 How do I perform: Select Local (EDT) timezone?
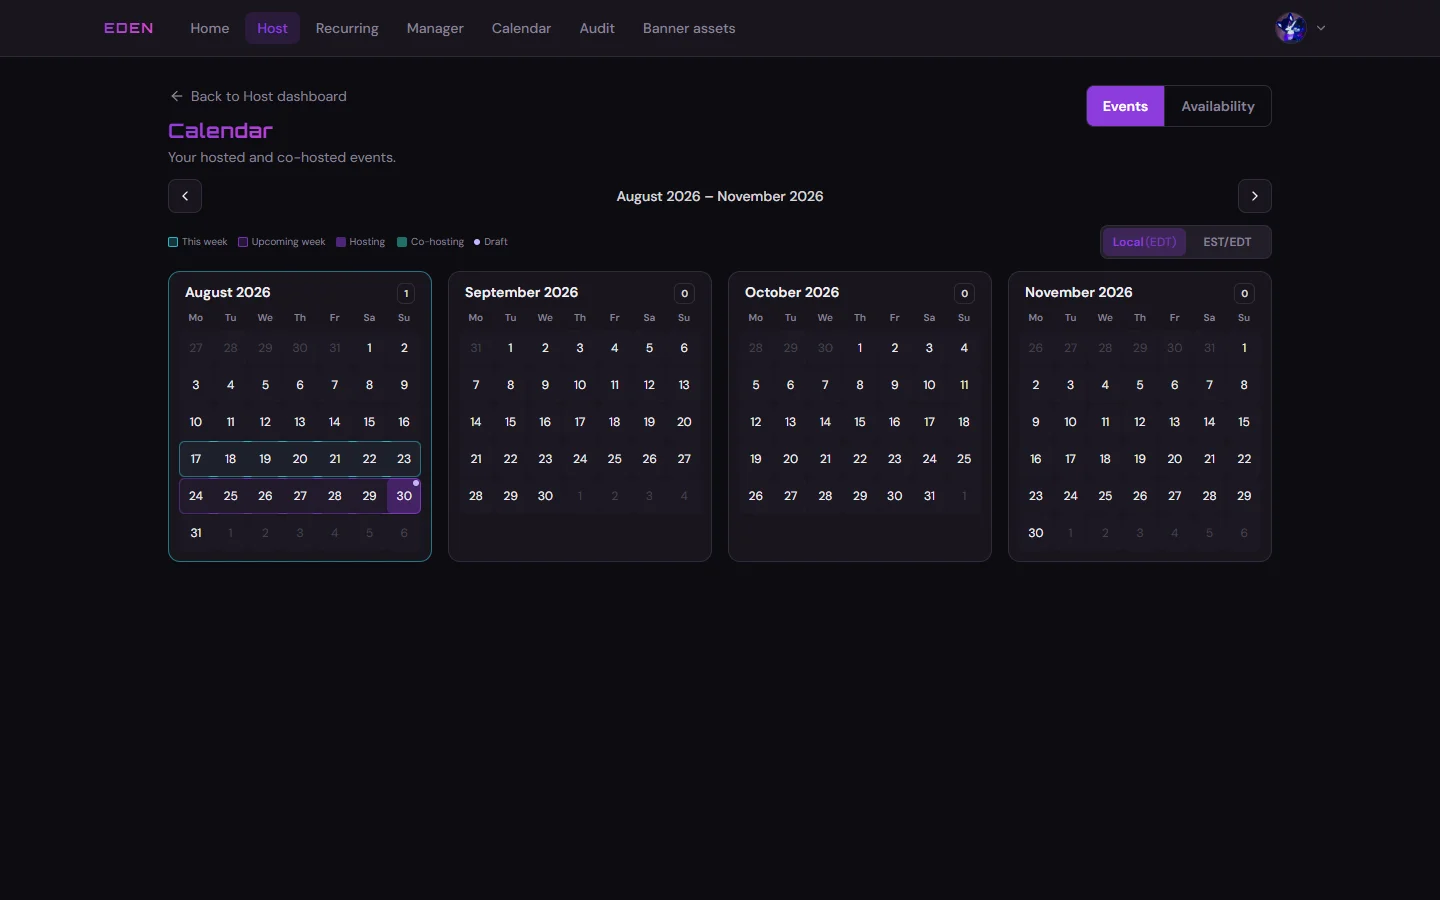1144,242
